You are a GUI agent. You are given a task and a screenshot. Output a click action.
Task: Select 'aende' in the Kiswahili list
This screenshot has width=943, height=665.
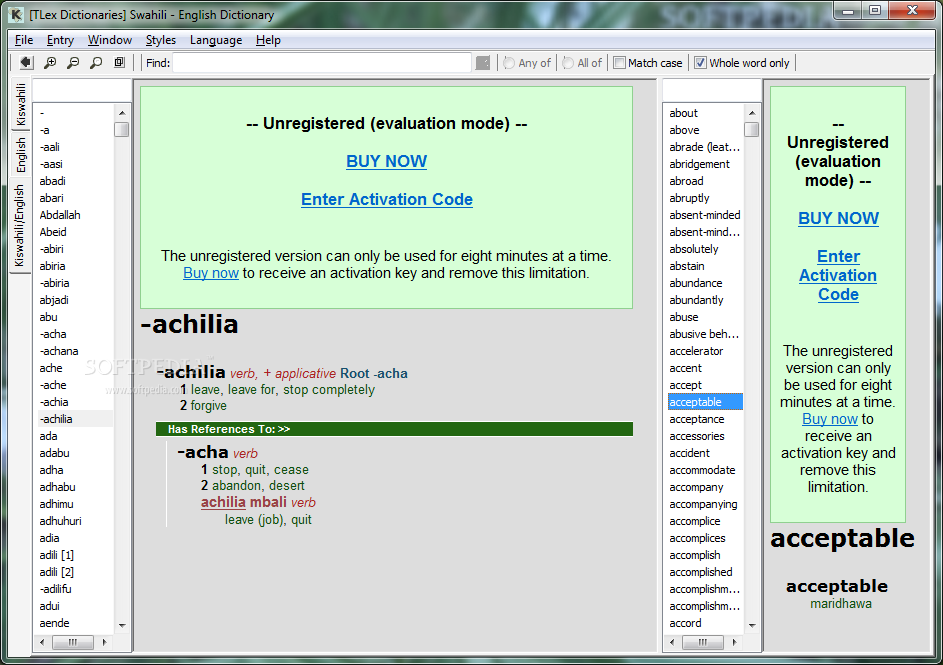(54, 623)
